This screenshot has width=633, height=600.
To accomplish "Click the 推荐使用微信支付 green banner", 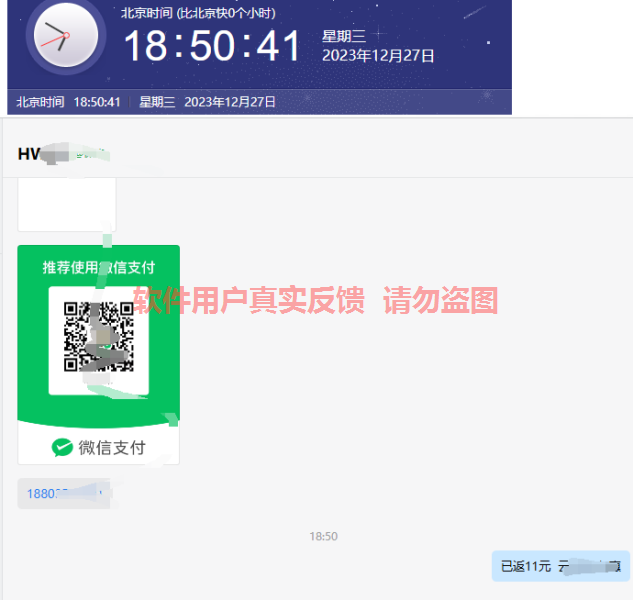I will pos(98,268).
